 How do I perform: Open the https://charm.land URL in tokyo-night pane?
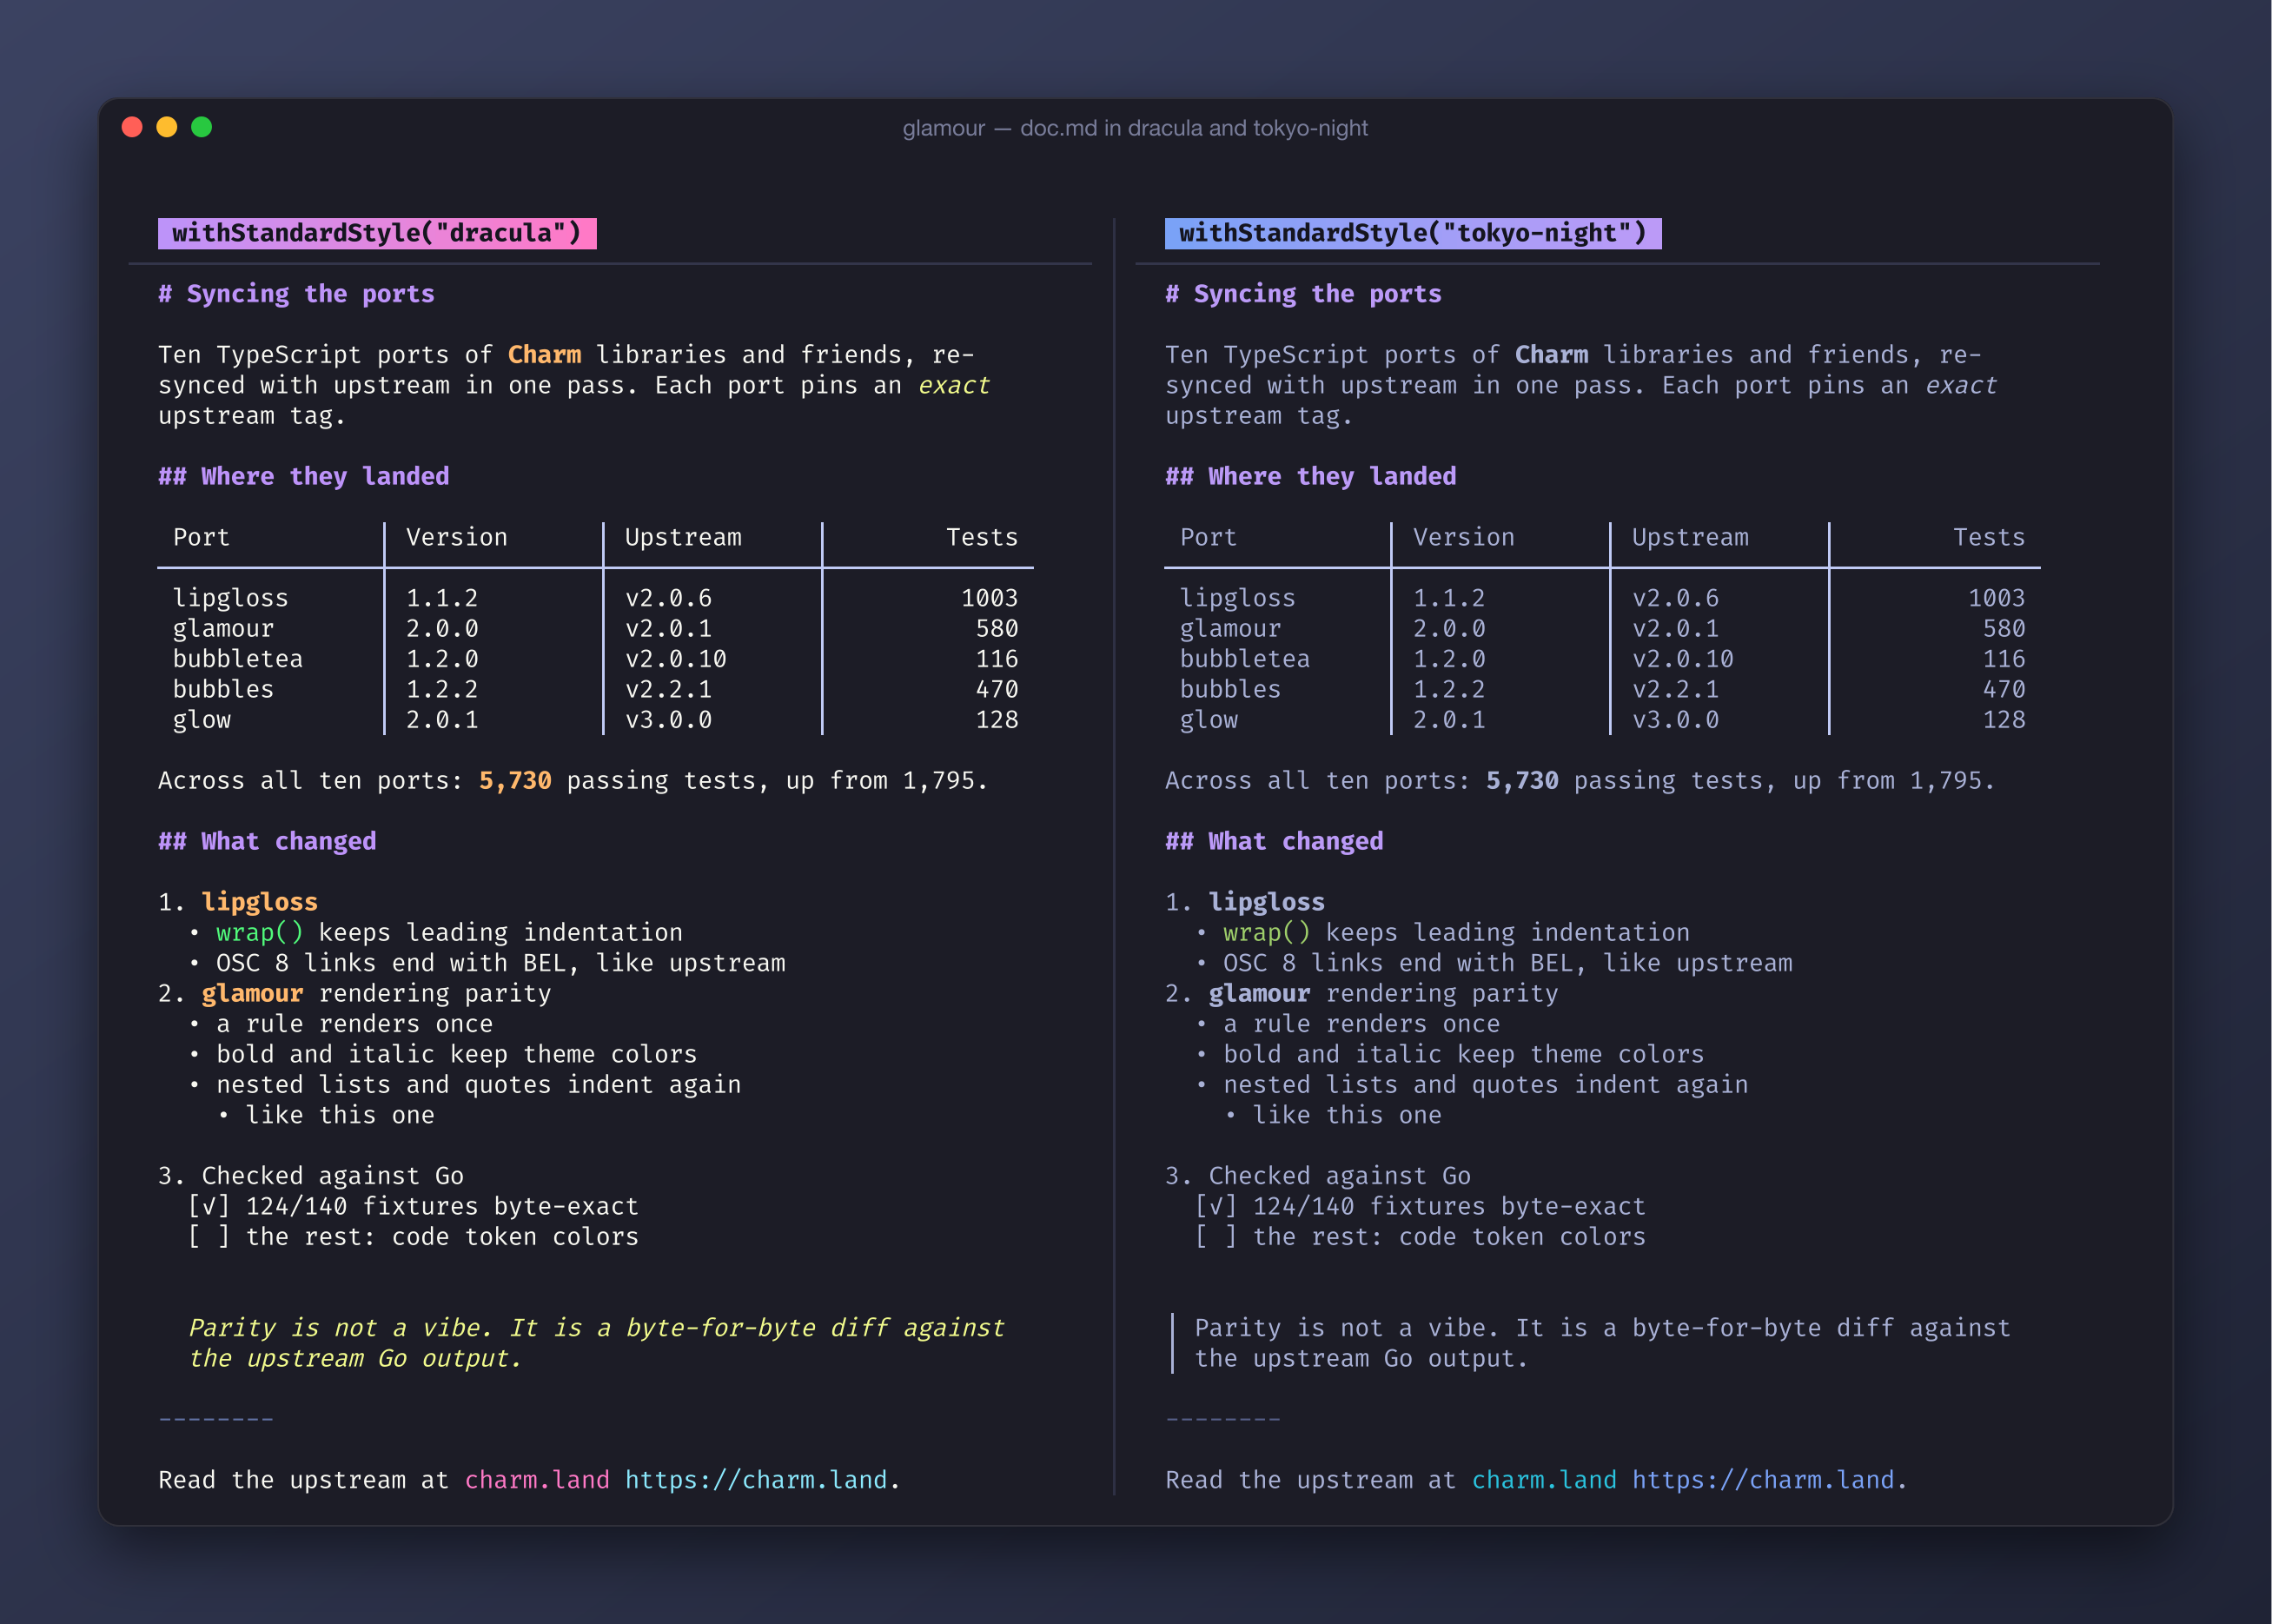1763,1480
